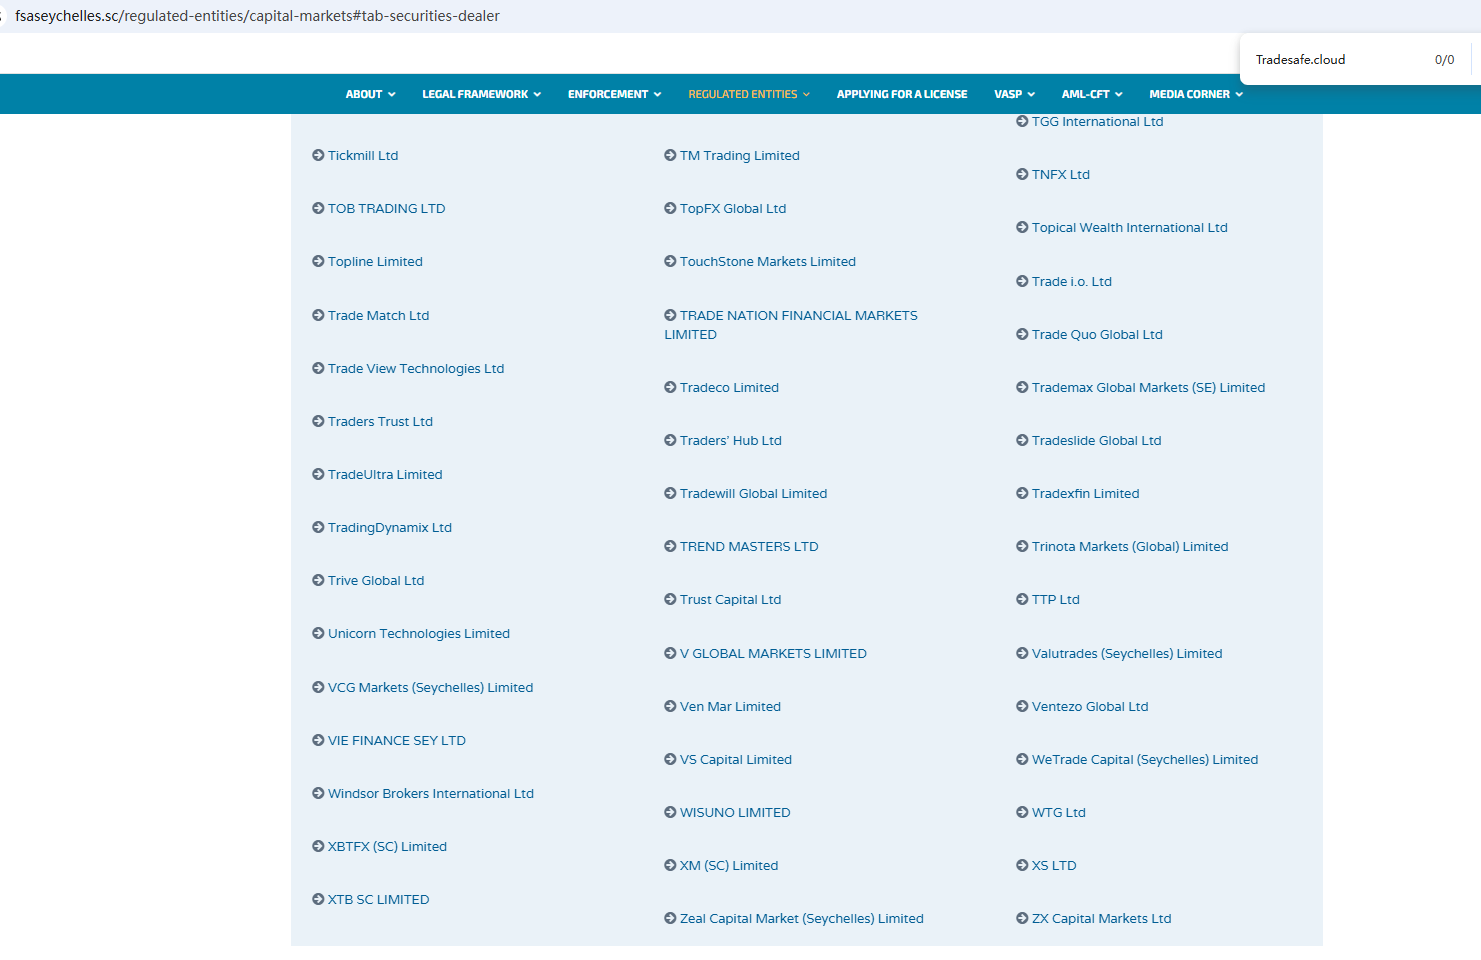Screen dimensions: 1481x960
Task: Click the arrow icon beside Tradeco Limited
Action: [670, 387]
